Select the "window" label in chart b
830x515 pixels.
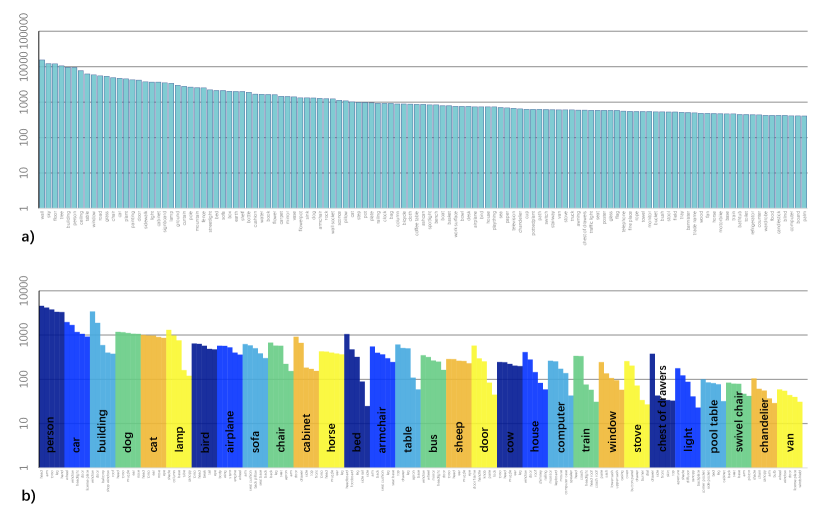[612, 432]
